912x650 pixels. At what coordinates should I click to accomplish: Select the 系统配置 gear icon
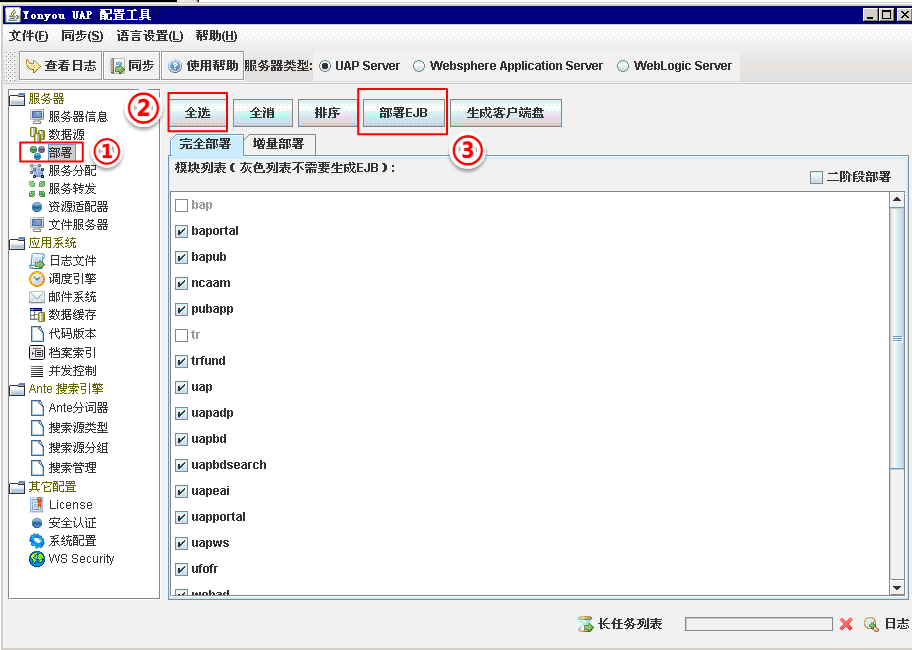(37, 541)
